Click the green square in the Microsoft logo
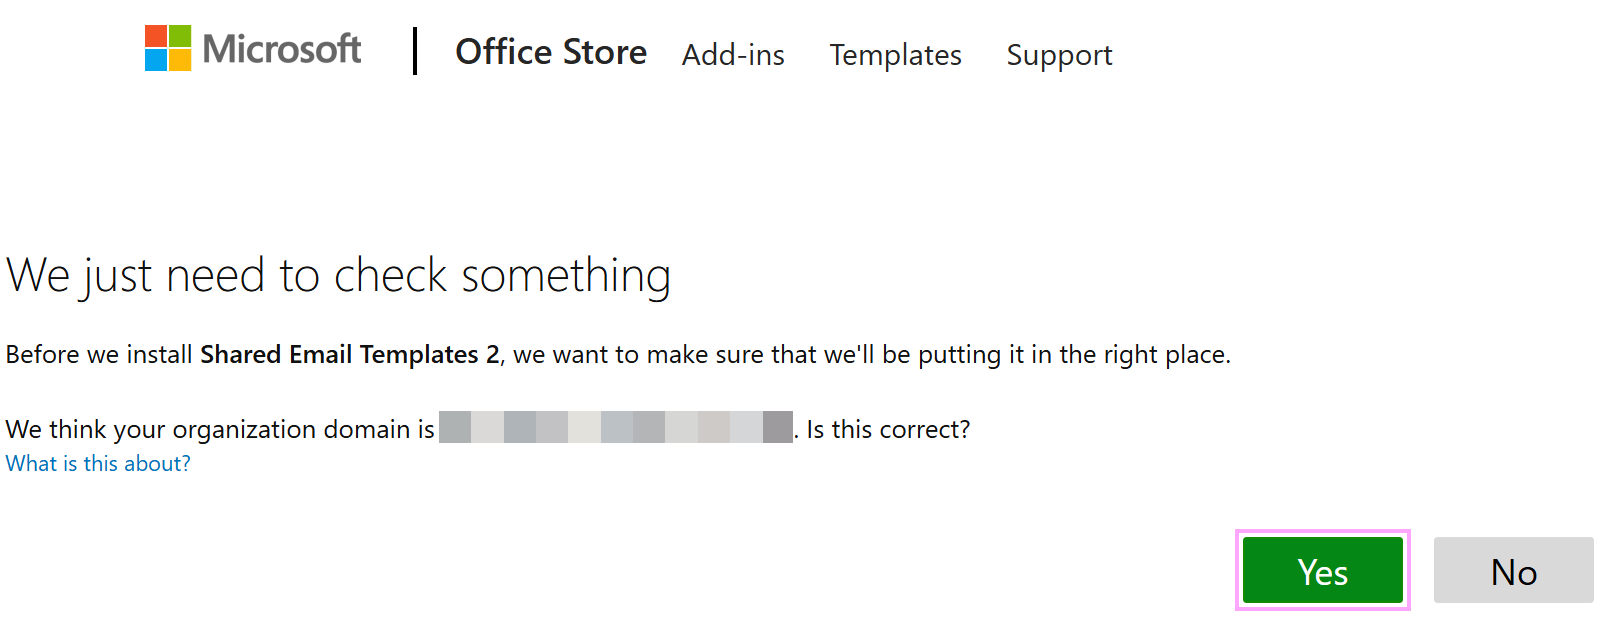The height and width of the screenshot is (620, 1600). (x=180, y=38)
